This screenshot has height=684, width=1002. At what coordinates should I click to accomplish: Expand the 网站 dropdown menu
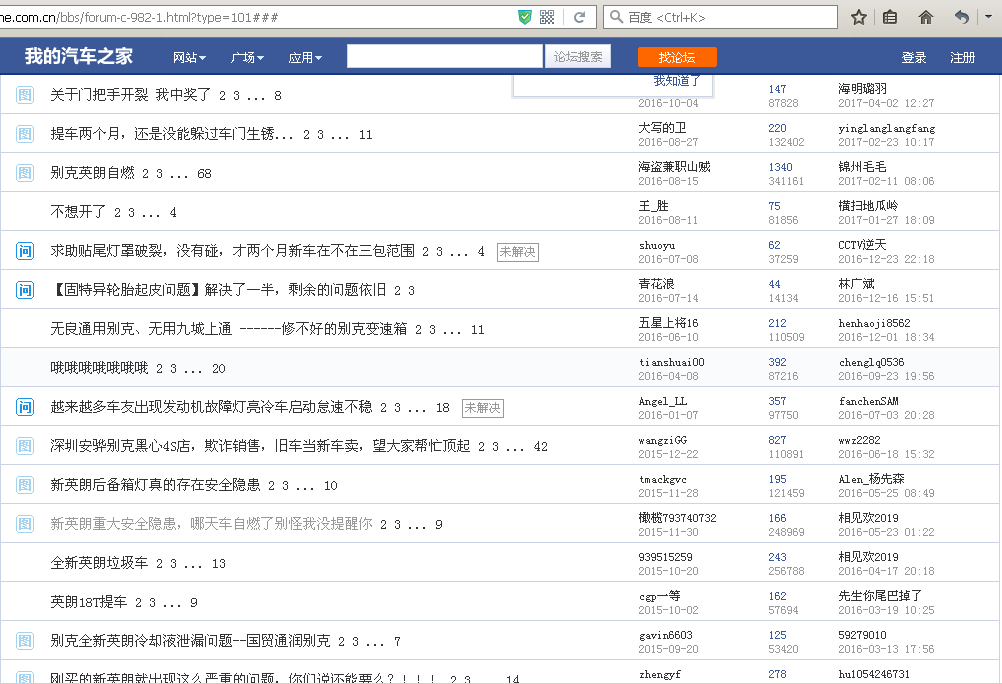(189, 58)
